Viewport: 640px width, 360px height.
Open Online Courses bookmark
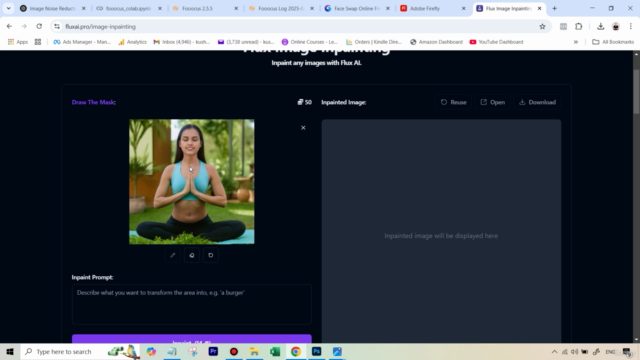pyautogui.click(x=309, y=42)
